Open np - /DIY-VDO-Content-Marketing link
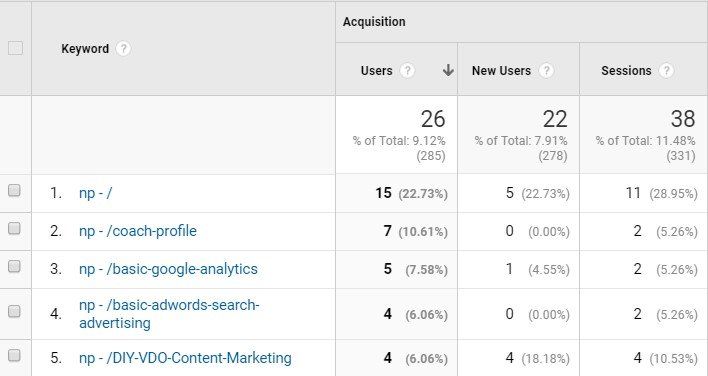The image size is (708, 376). click(x=185, y=358)
